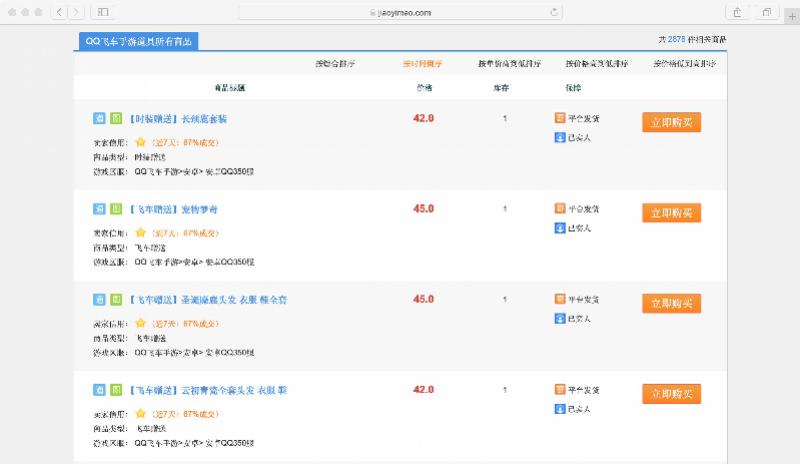Go forward with the browser forward arrow
Screen dimensions: 800x464
76,12
